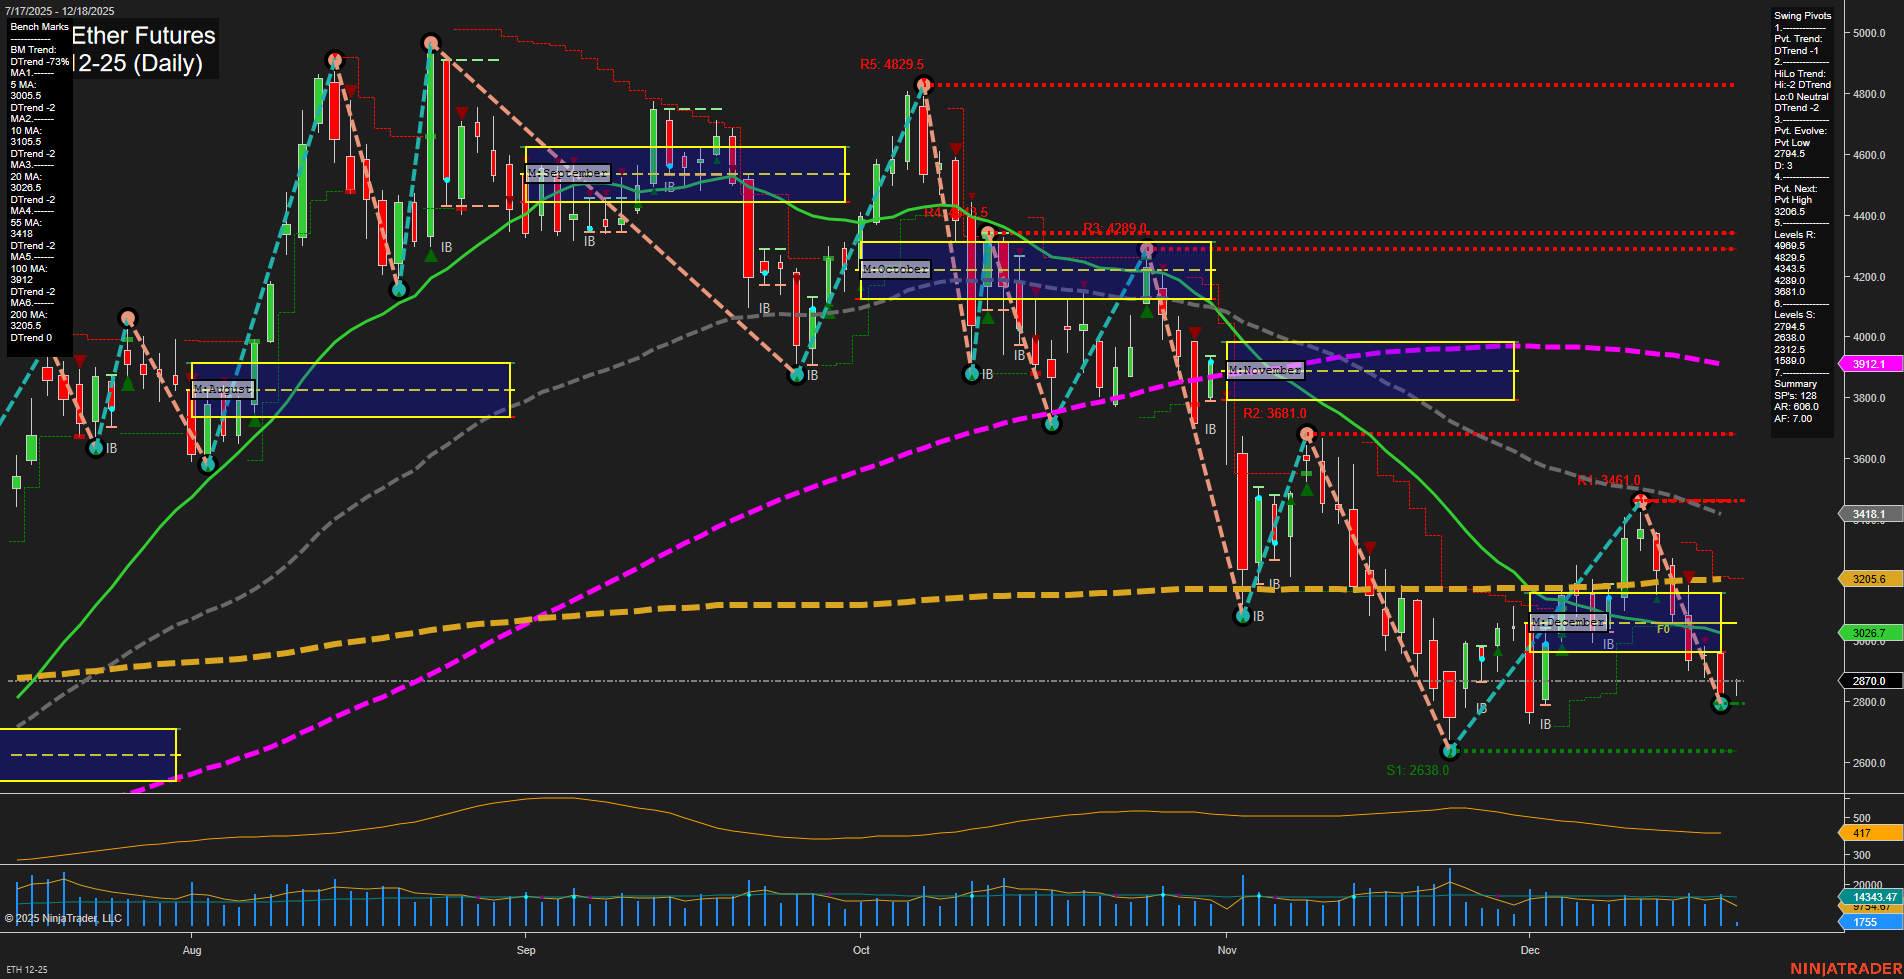The image size is (1904, 979).
Task: Select the Dec label on the time axis
Action: pos(1530,950)
